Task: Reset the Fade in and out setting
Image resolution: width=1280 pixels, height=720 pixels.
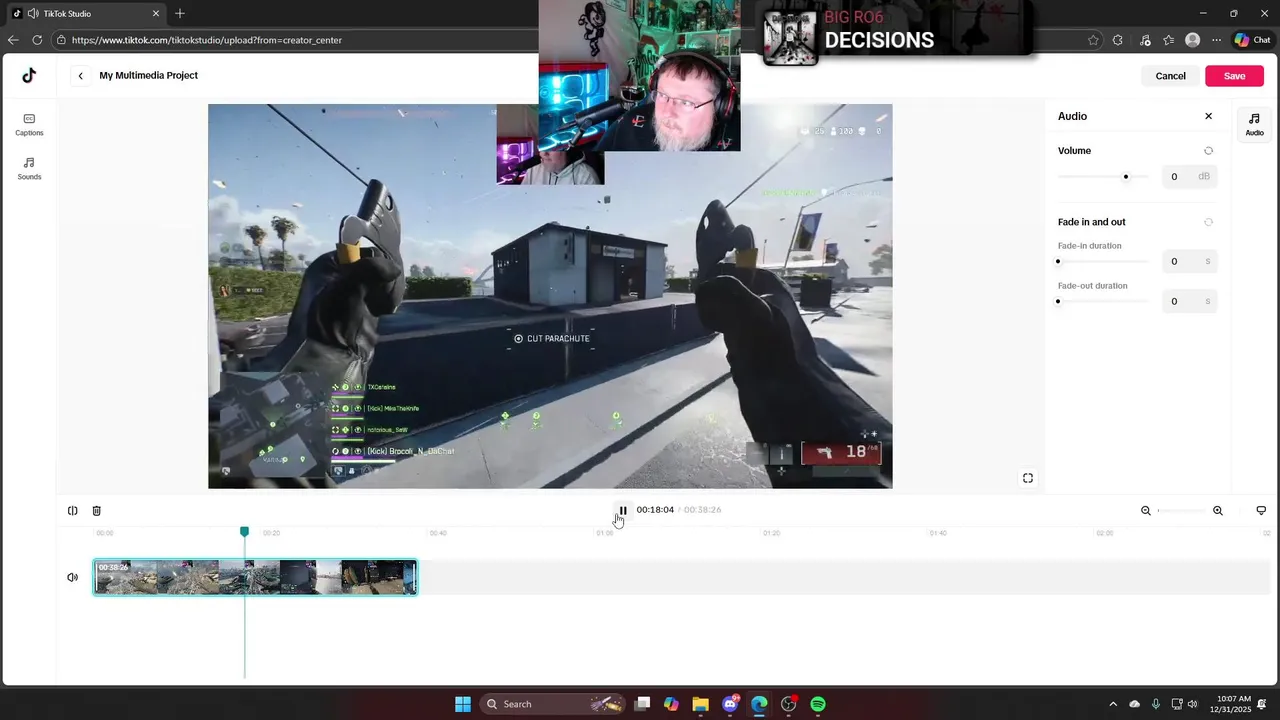Action: click(x=1208, y=222)
